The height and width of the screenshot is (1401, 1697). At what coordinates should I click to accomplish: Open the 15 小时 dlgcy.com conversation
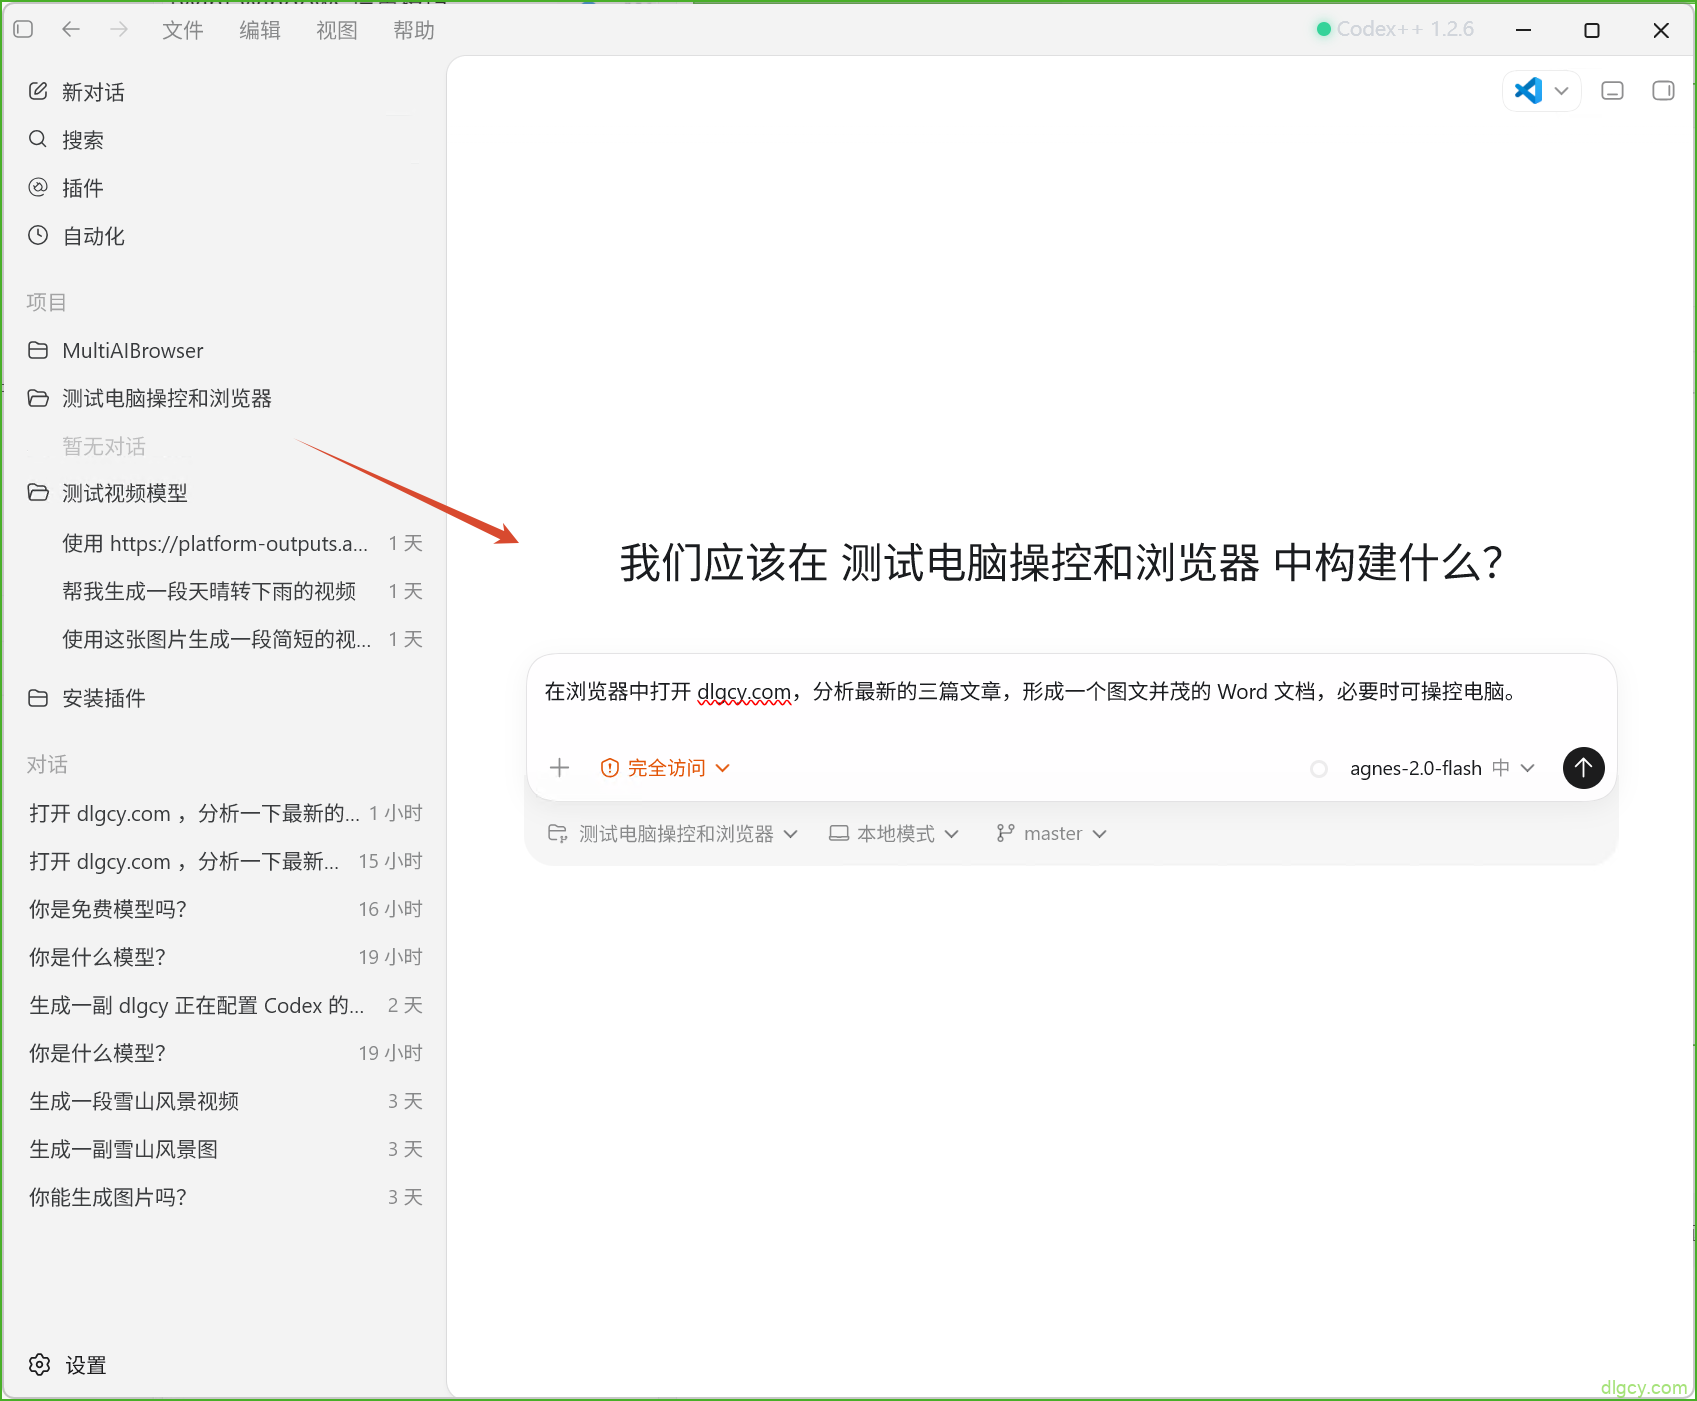pyautogui.click(x=224, y=861)
